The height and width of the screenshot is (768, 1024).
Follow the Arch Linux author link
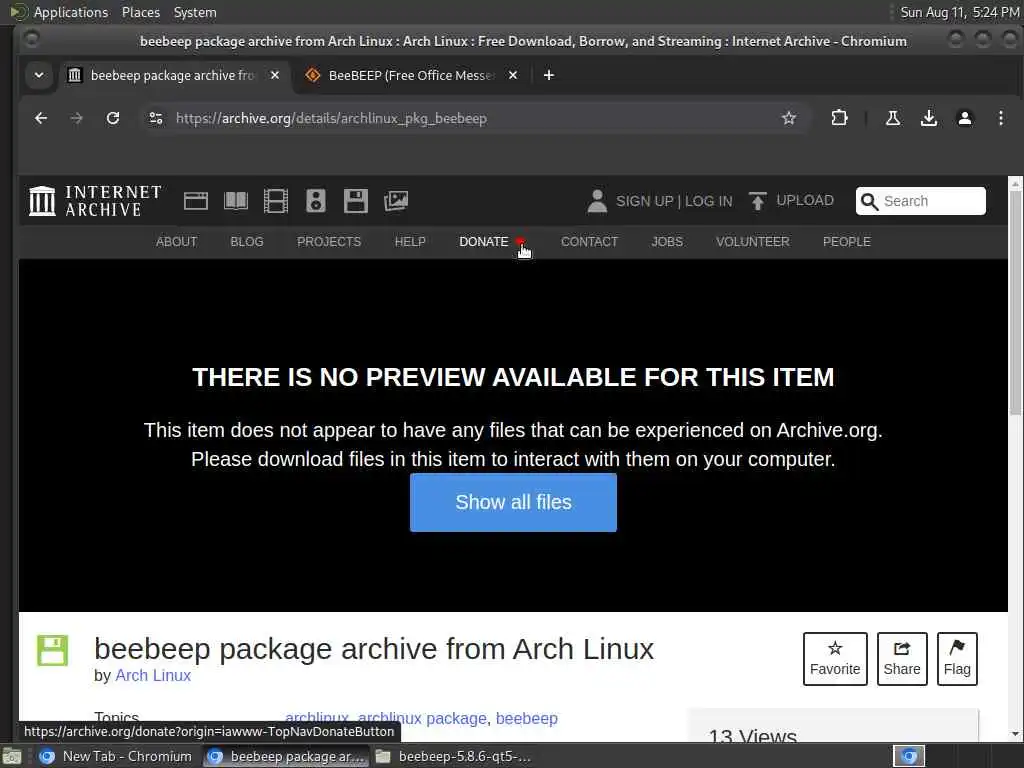pyautogui.click(x=153, y=675)
